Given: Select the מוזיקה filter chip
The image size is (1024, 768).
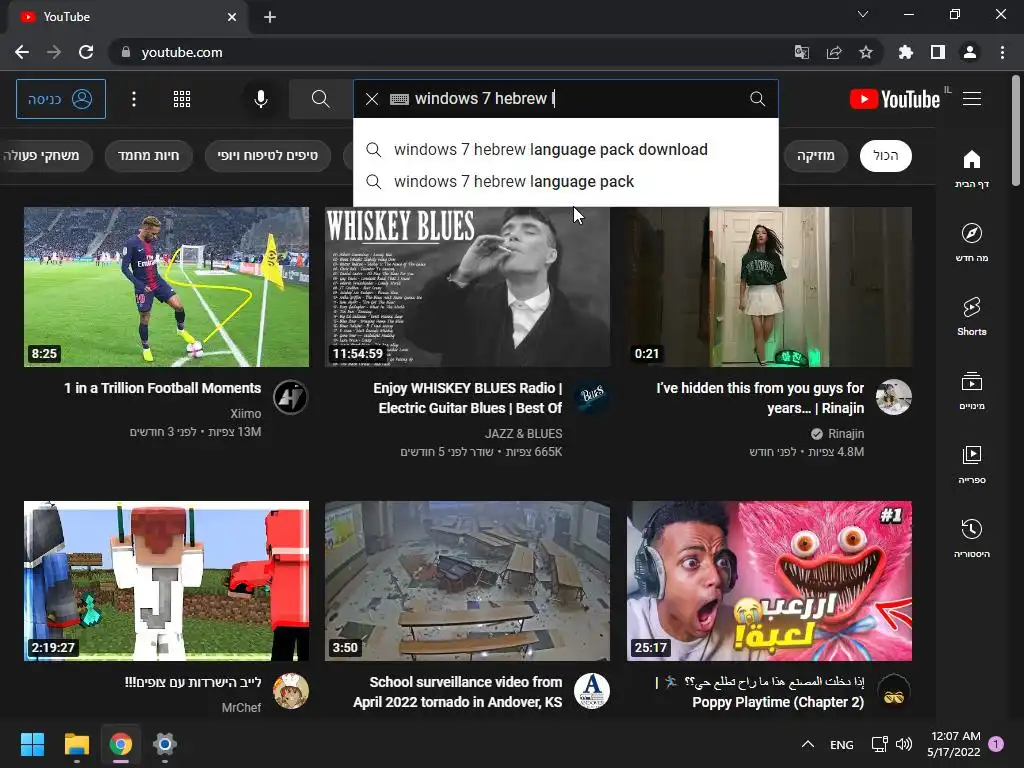Looking at the screenshot, I should [816, 155].
